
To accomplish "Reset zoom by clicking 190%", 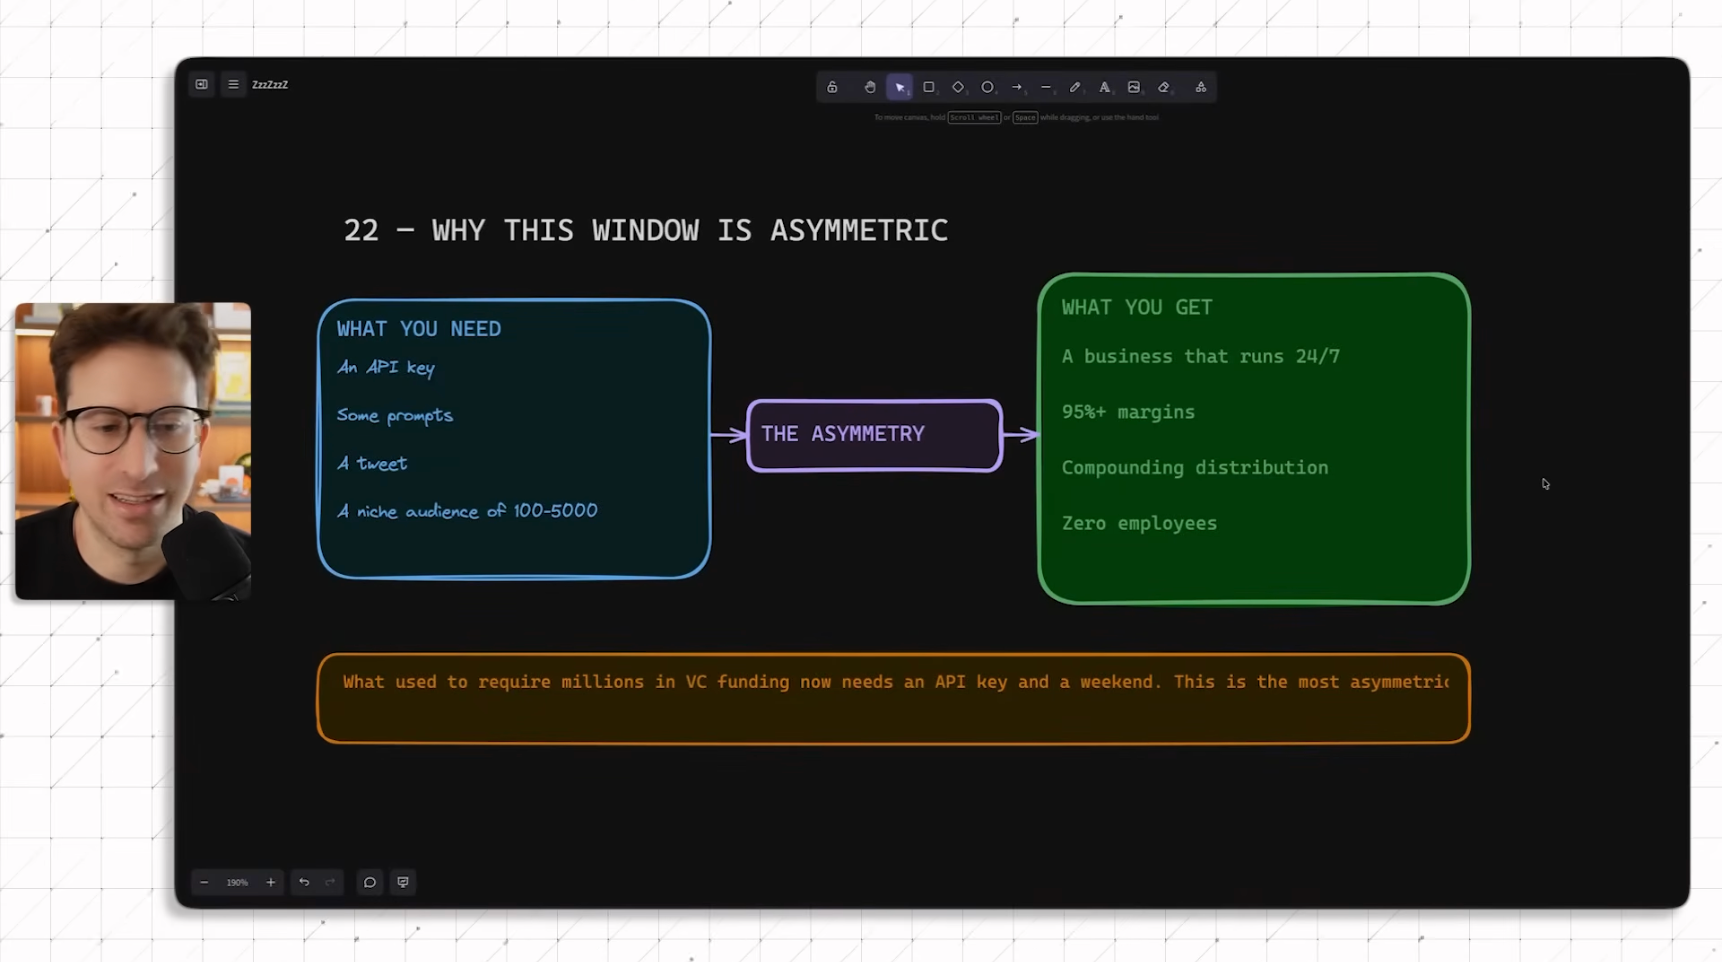I will 237,882.
